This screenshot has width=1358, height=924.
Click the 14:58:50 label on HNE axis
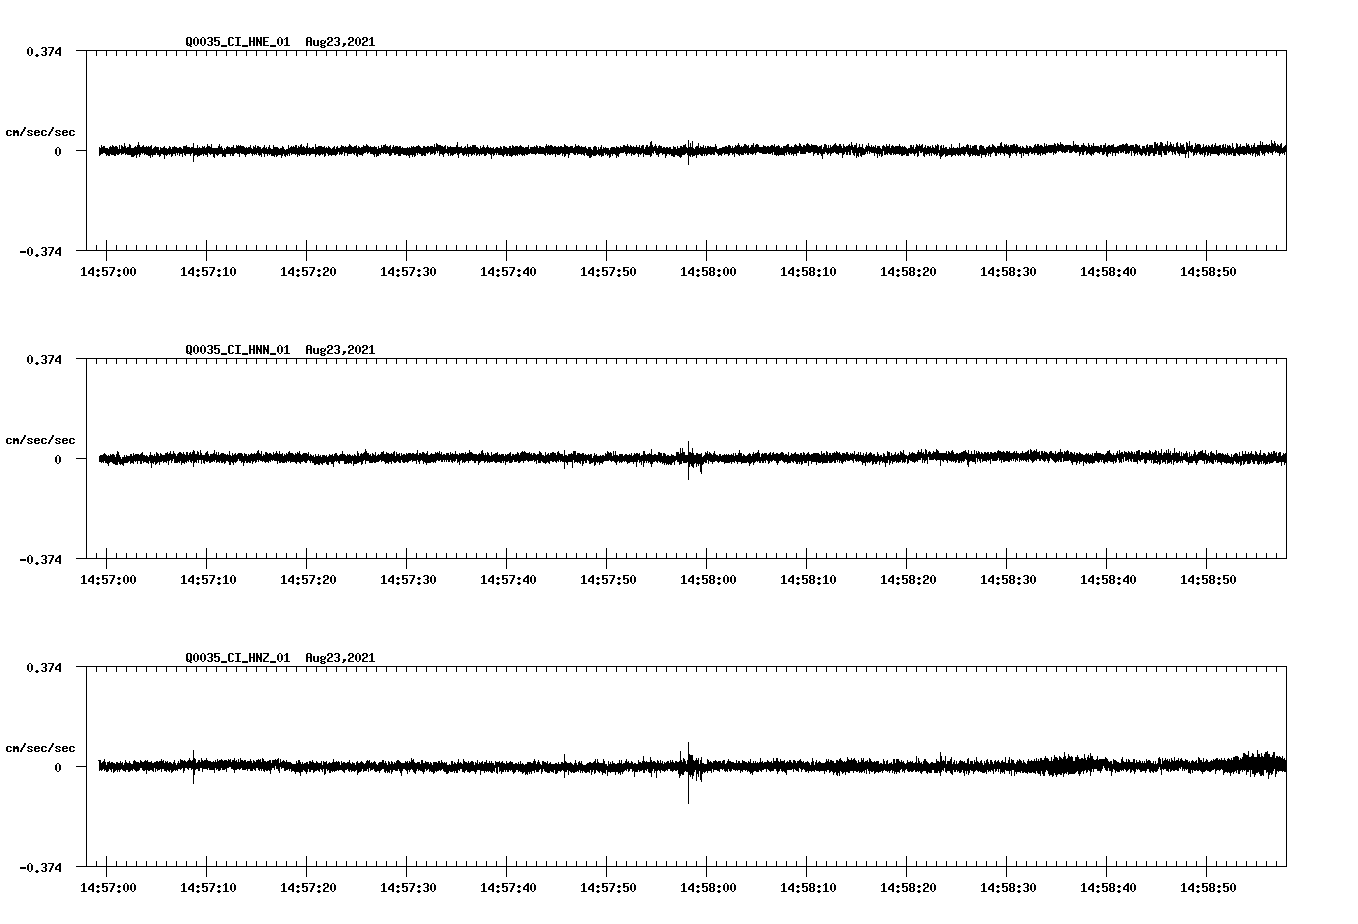[x=1208, y=272]
